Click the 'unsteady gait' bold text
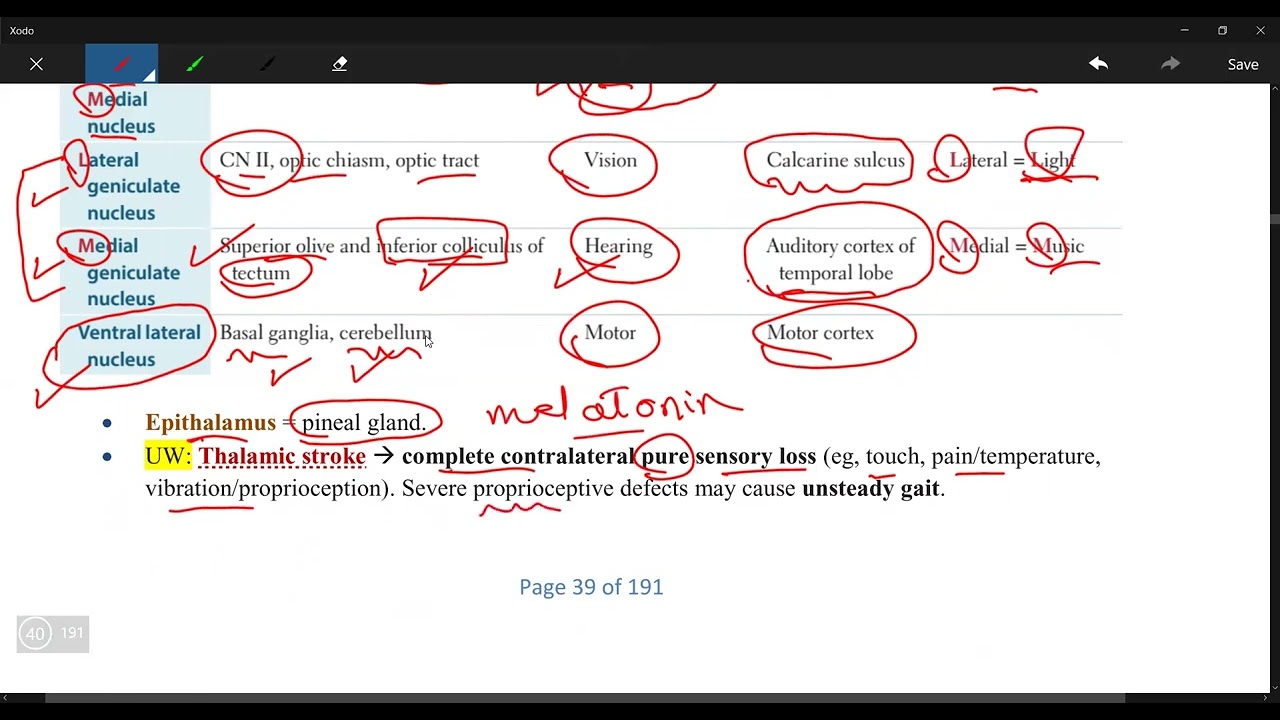The image size is (1280, 720). coord(870,489)
